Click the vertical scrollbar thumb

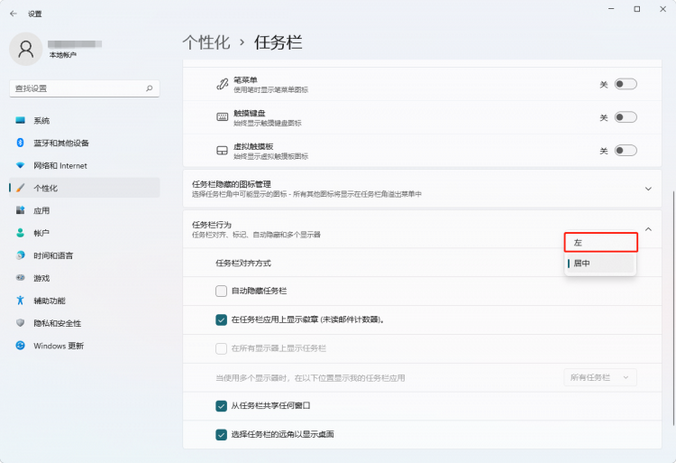coord(673,309)
